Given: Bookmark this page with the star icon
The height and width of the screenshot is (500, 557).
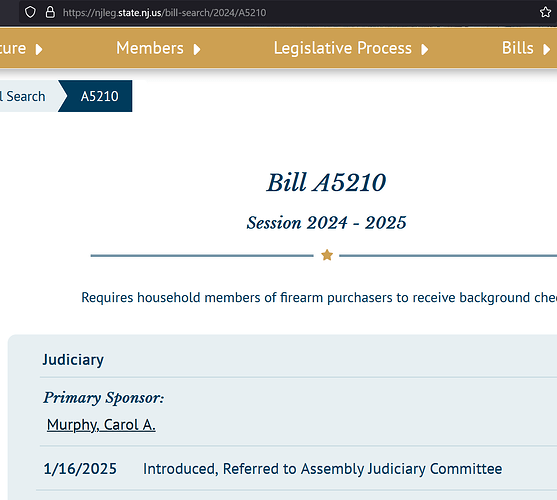Looking at the screenshot, I should (x=545, y=12).
